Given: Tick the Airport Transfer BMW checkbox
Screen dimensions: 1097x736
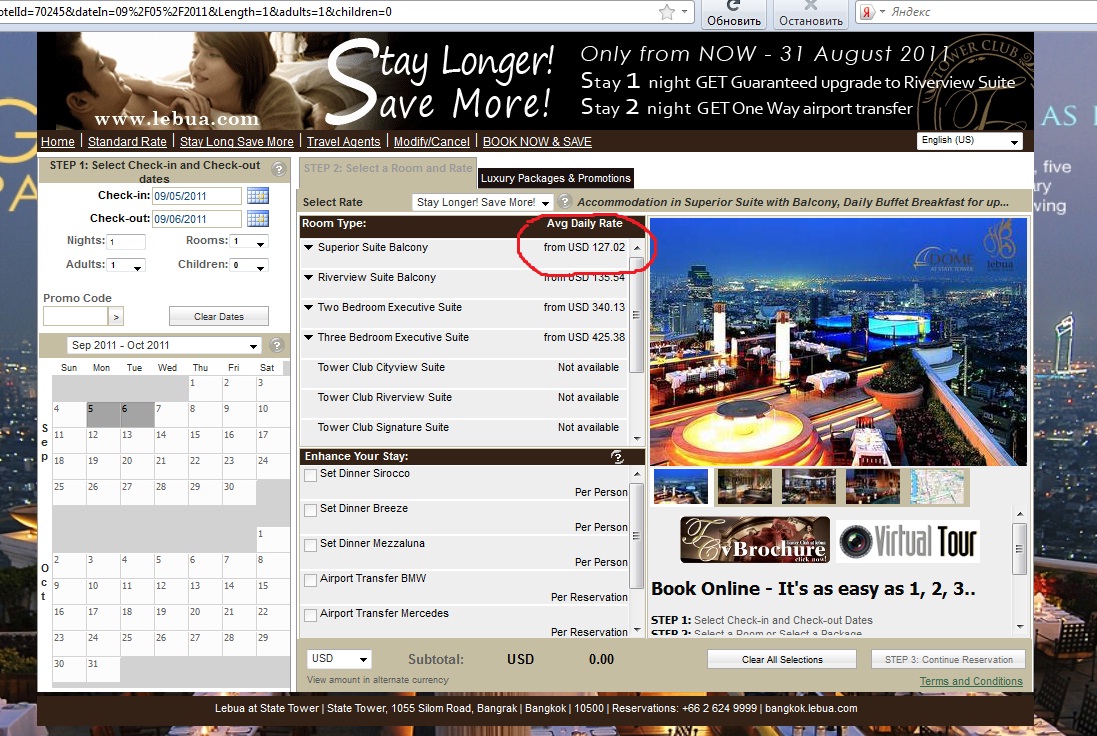Looking at the screenshot, I should point(310,580).
